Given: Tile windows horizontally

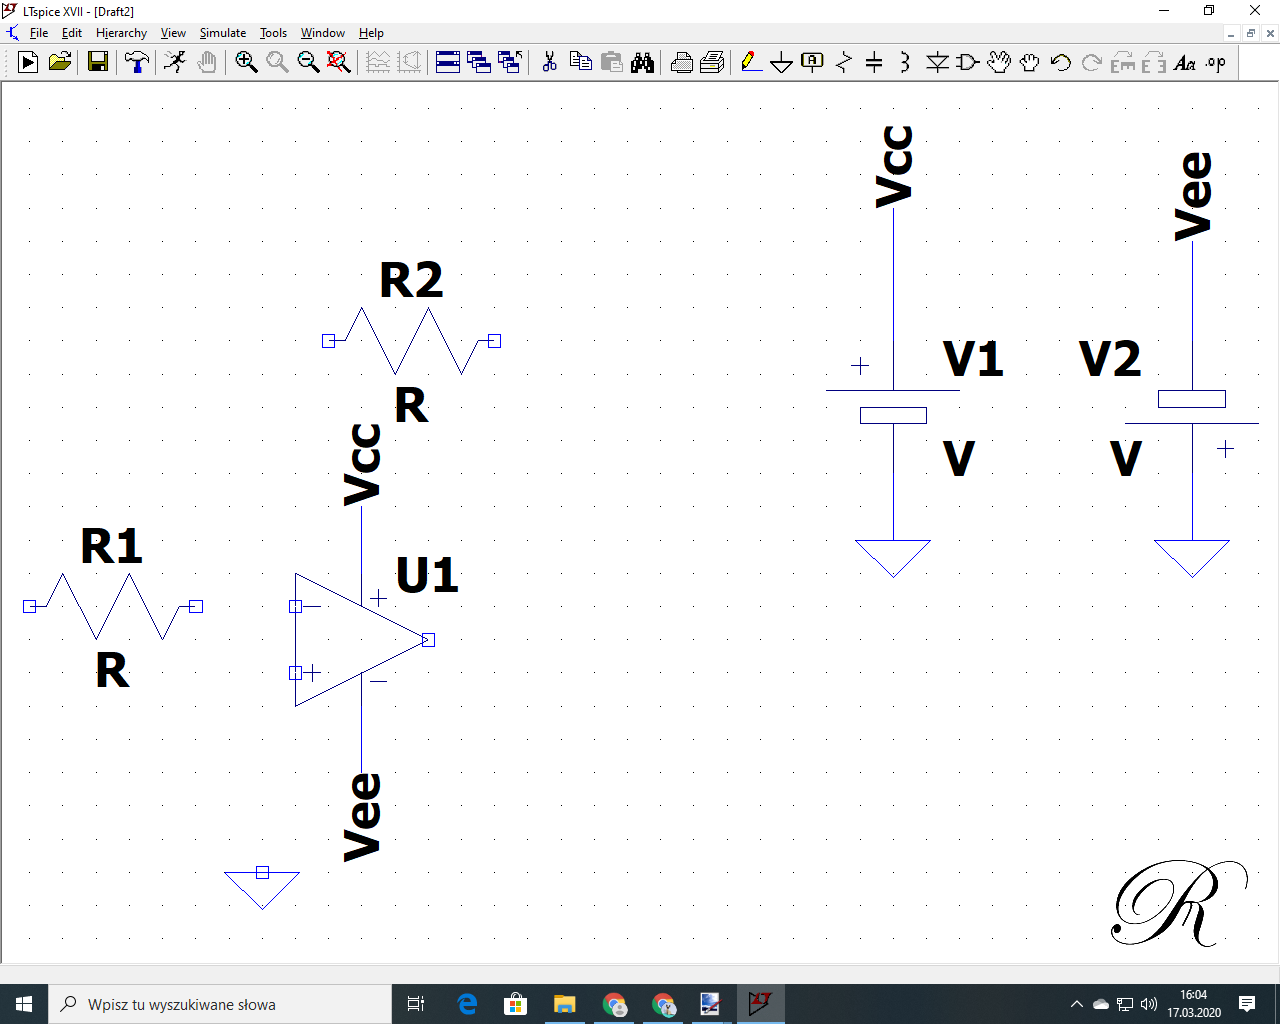Looking at the screenshot, I should 448,62.
